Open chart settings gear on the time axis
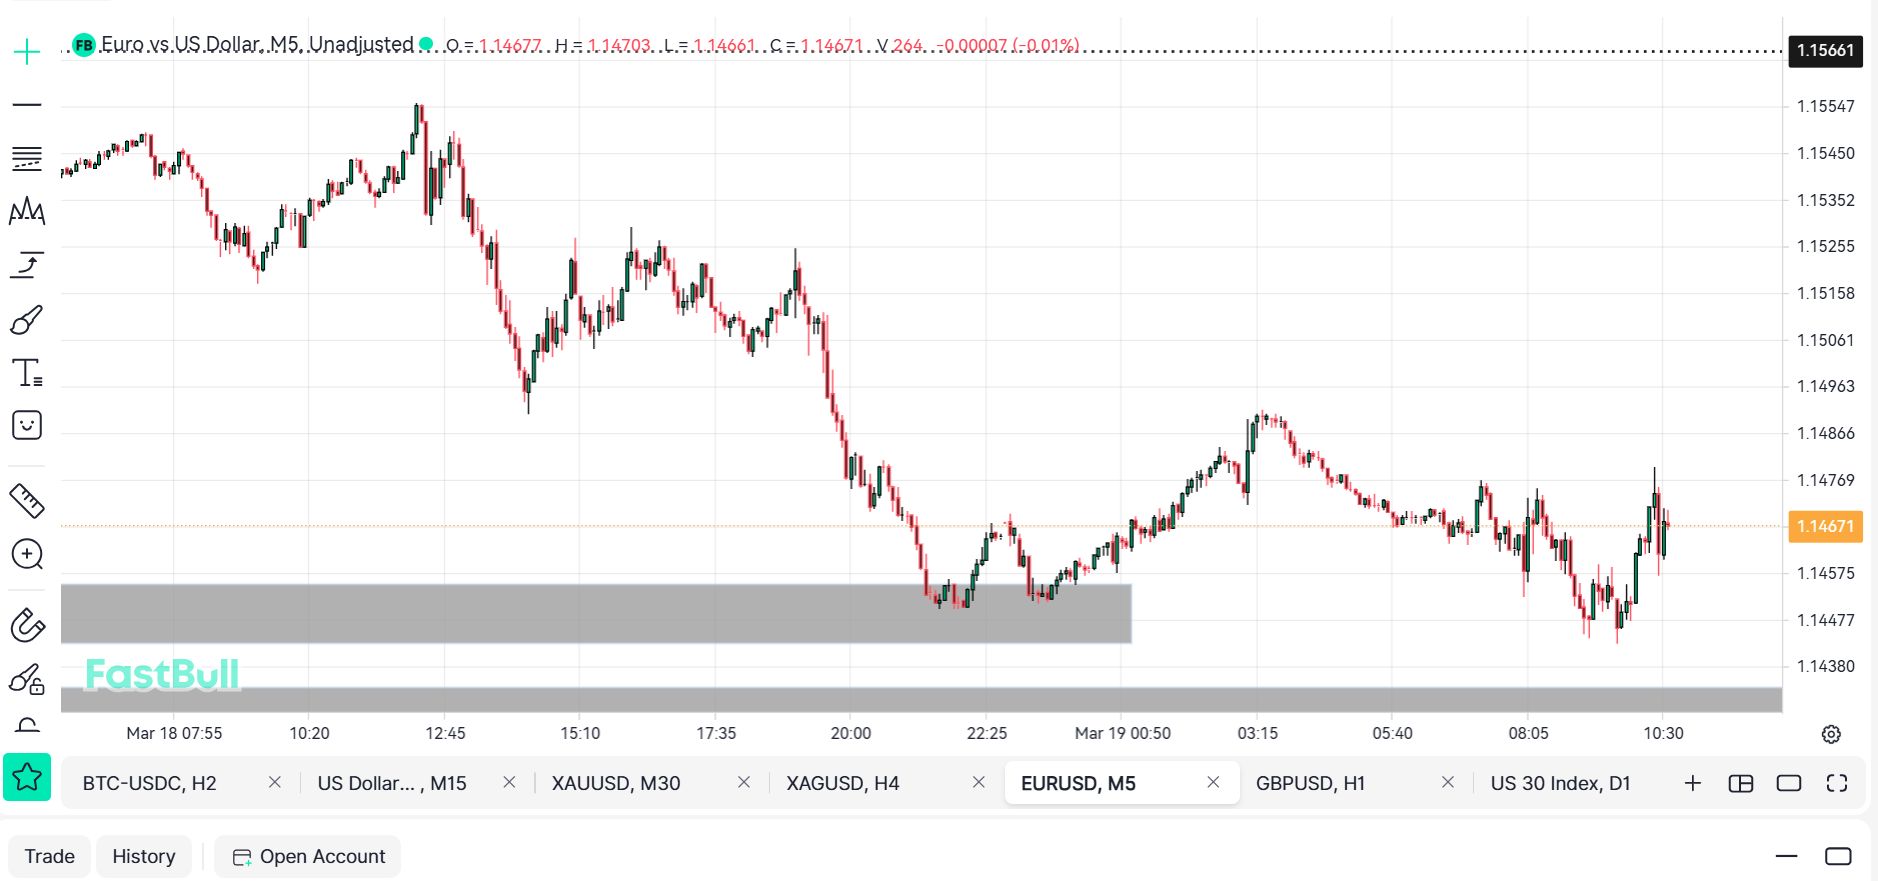This screenshot has height=881, width=1878. (1831, 734)
